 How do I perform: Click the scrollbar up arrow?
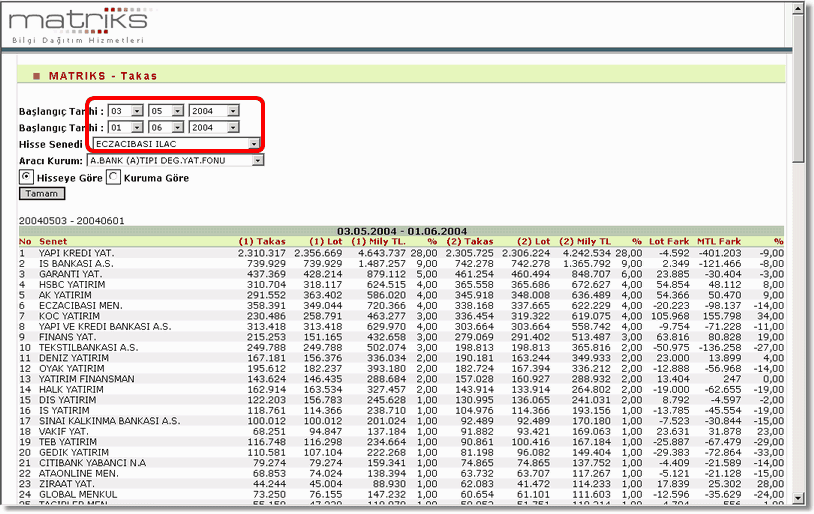798,9
